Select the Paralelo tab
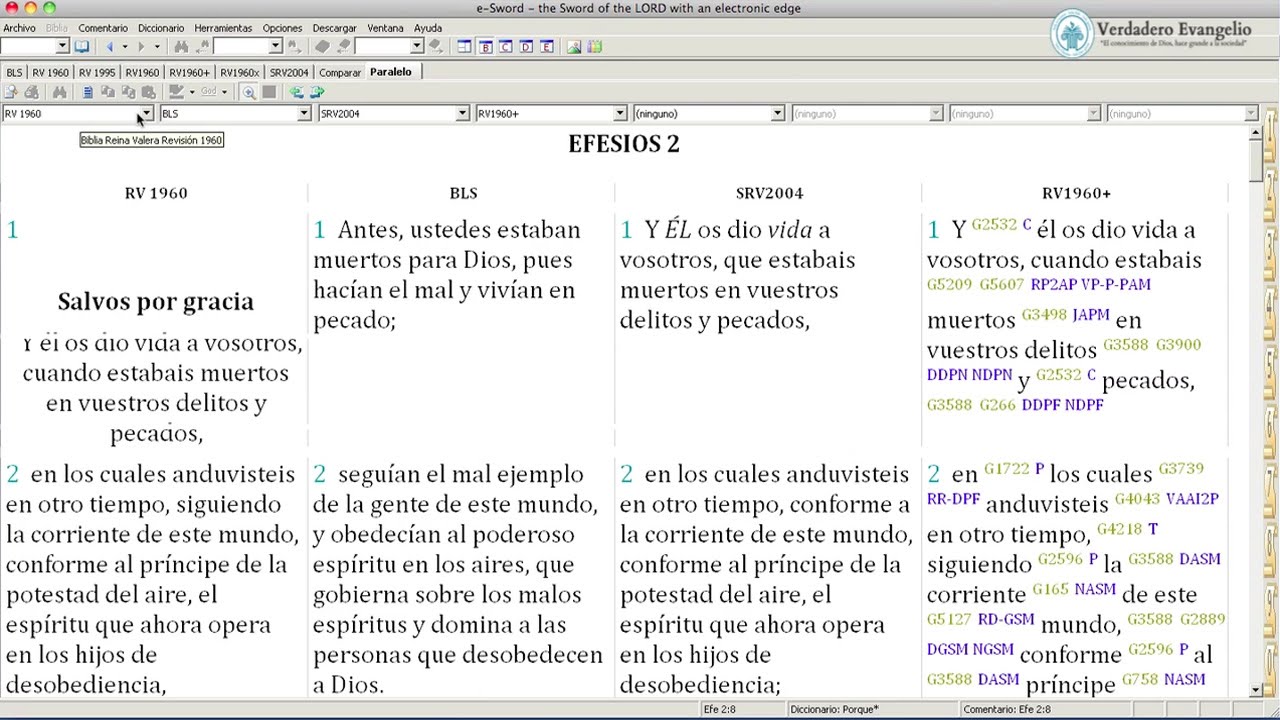Image resolution: width=1280 pixels, height=720 pixels. point(391,72)
